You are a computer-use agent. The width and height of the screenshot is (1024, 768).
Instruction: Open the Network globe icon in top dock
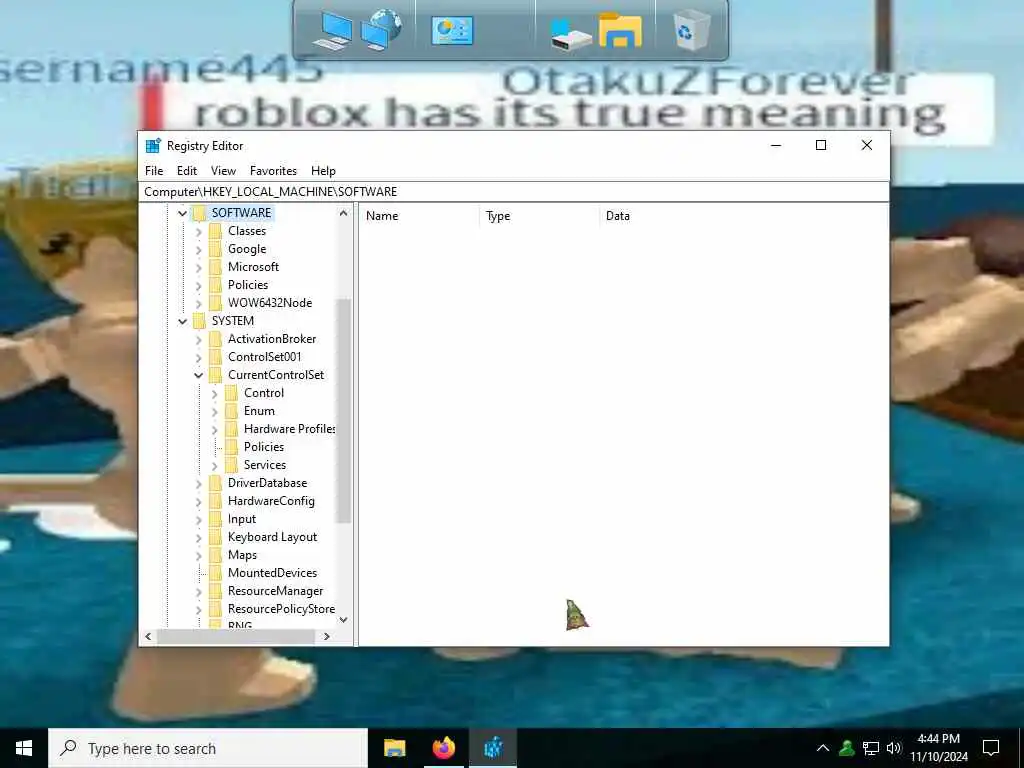coord(381,29)
